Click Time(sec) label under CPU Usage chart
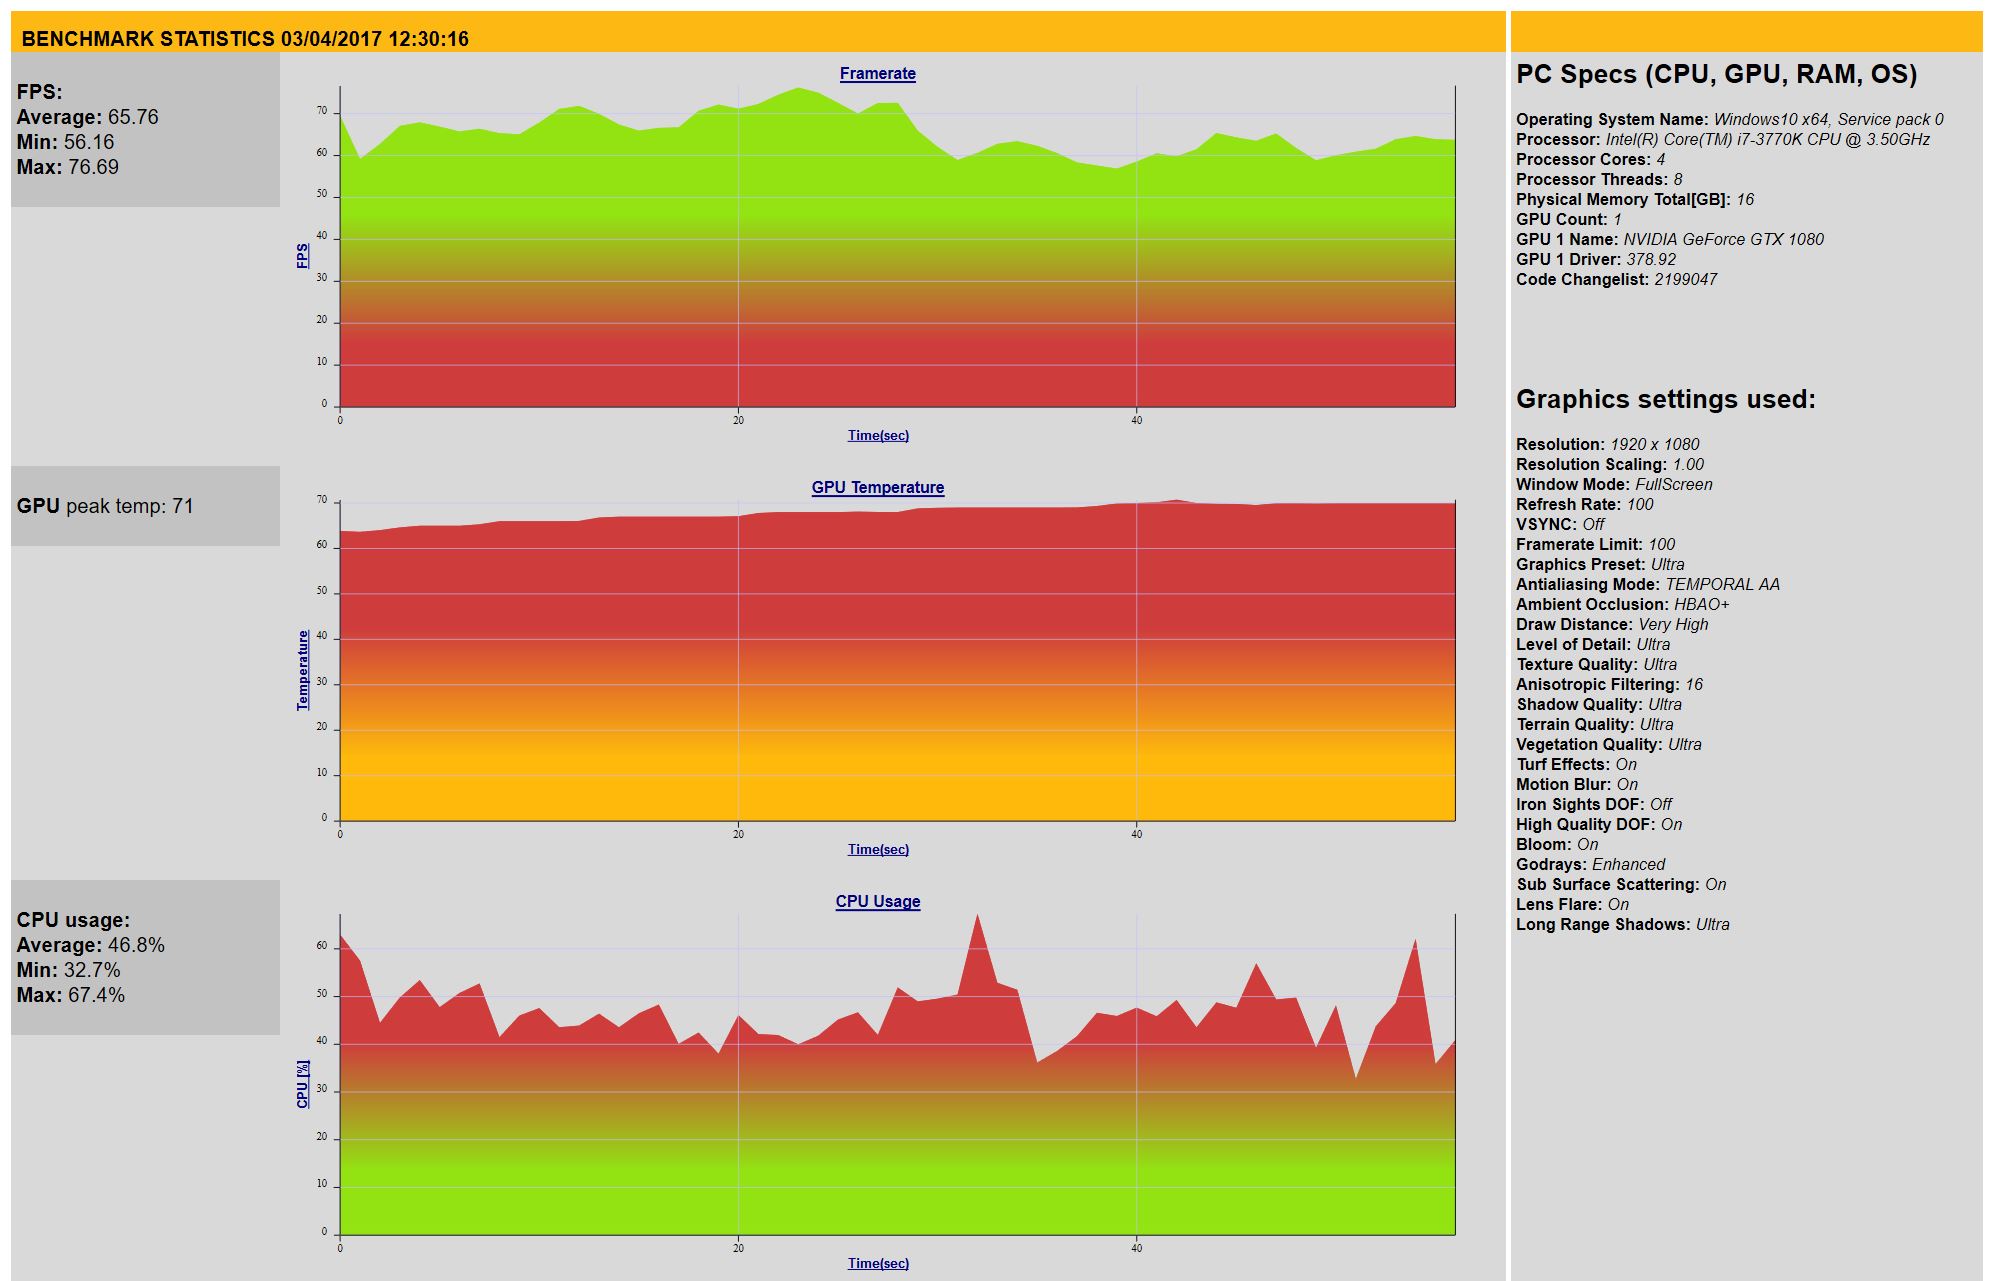 [878, 1263]
